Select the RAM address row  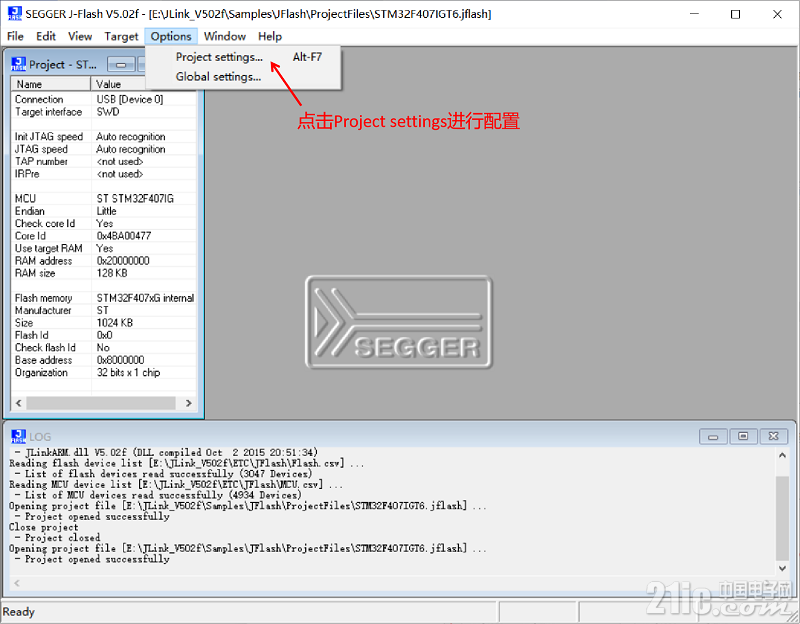pyautogui.click(x=104, y=261)
